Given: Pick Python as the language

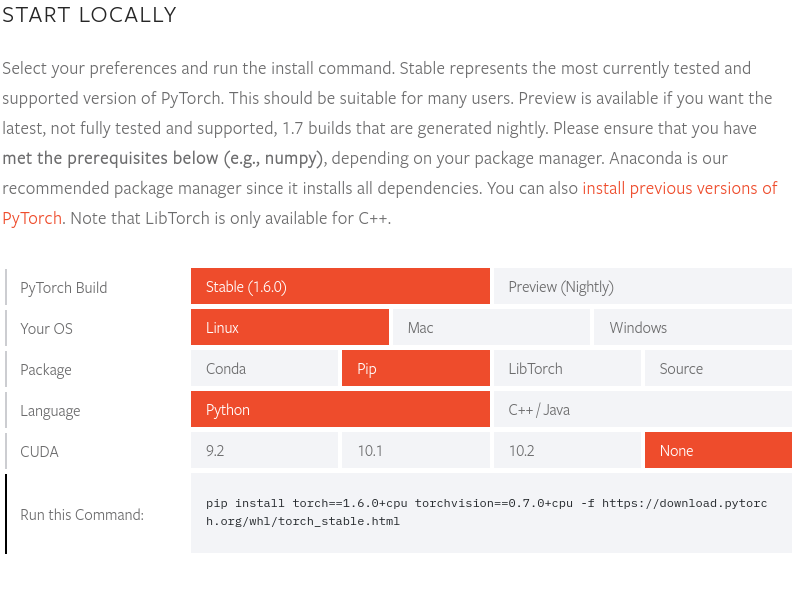Looking at the screenshot, I should [340, 410].
